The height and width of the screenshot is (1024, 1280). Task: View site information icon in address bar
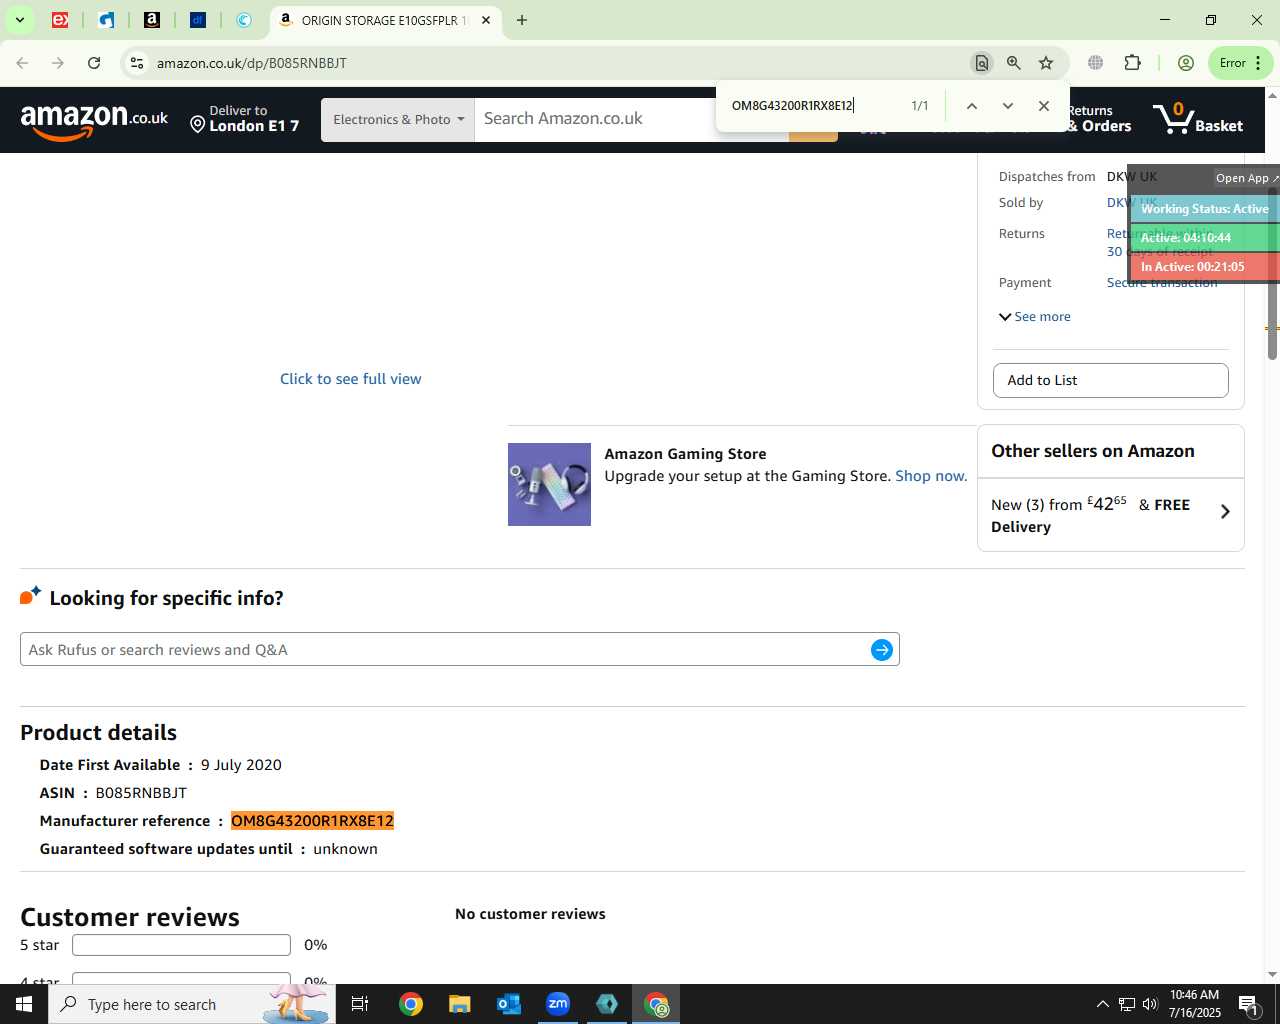[x=137, y=63]
